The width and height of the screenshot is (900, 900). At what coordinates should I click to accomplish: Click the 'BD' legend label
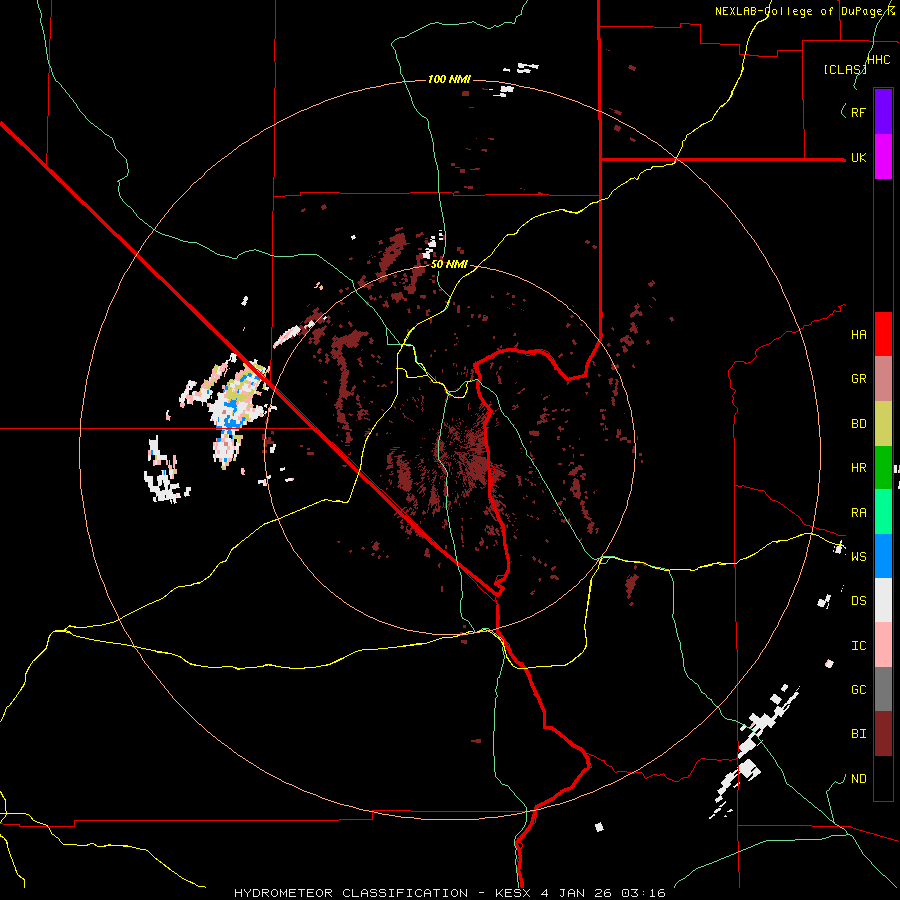[858, 424]
